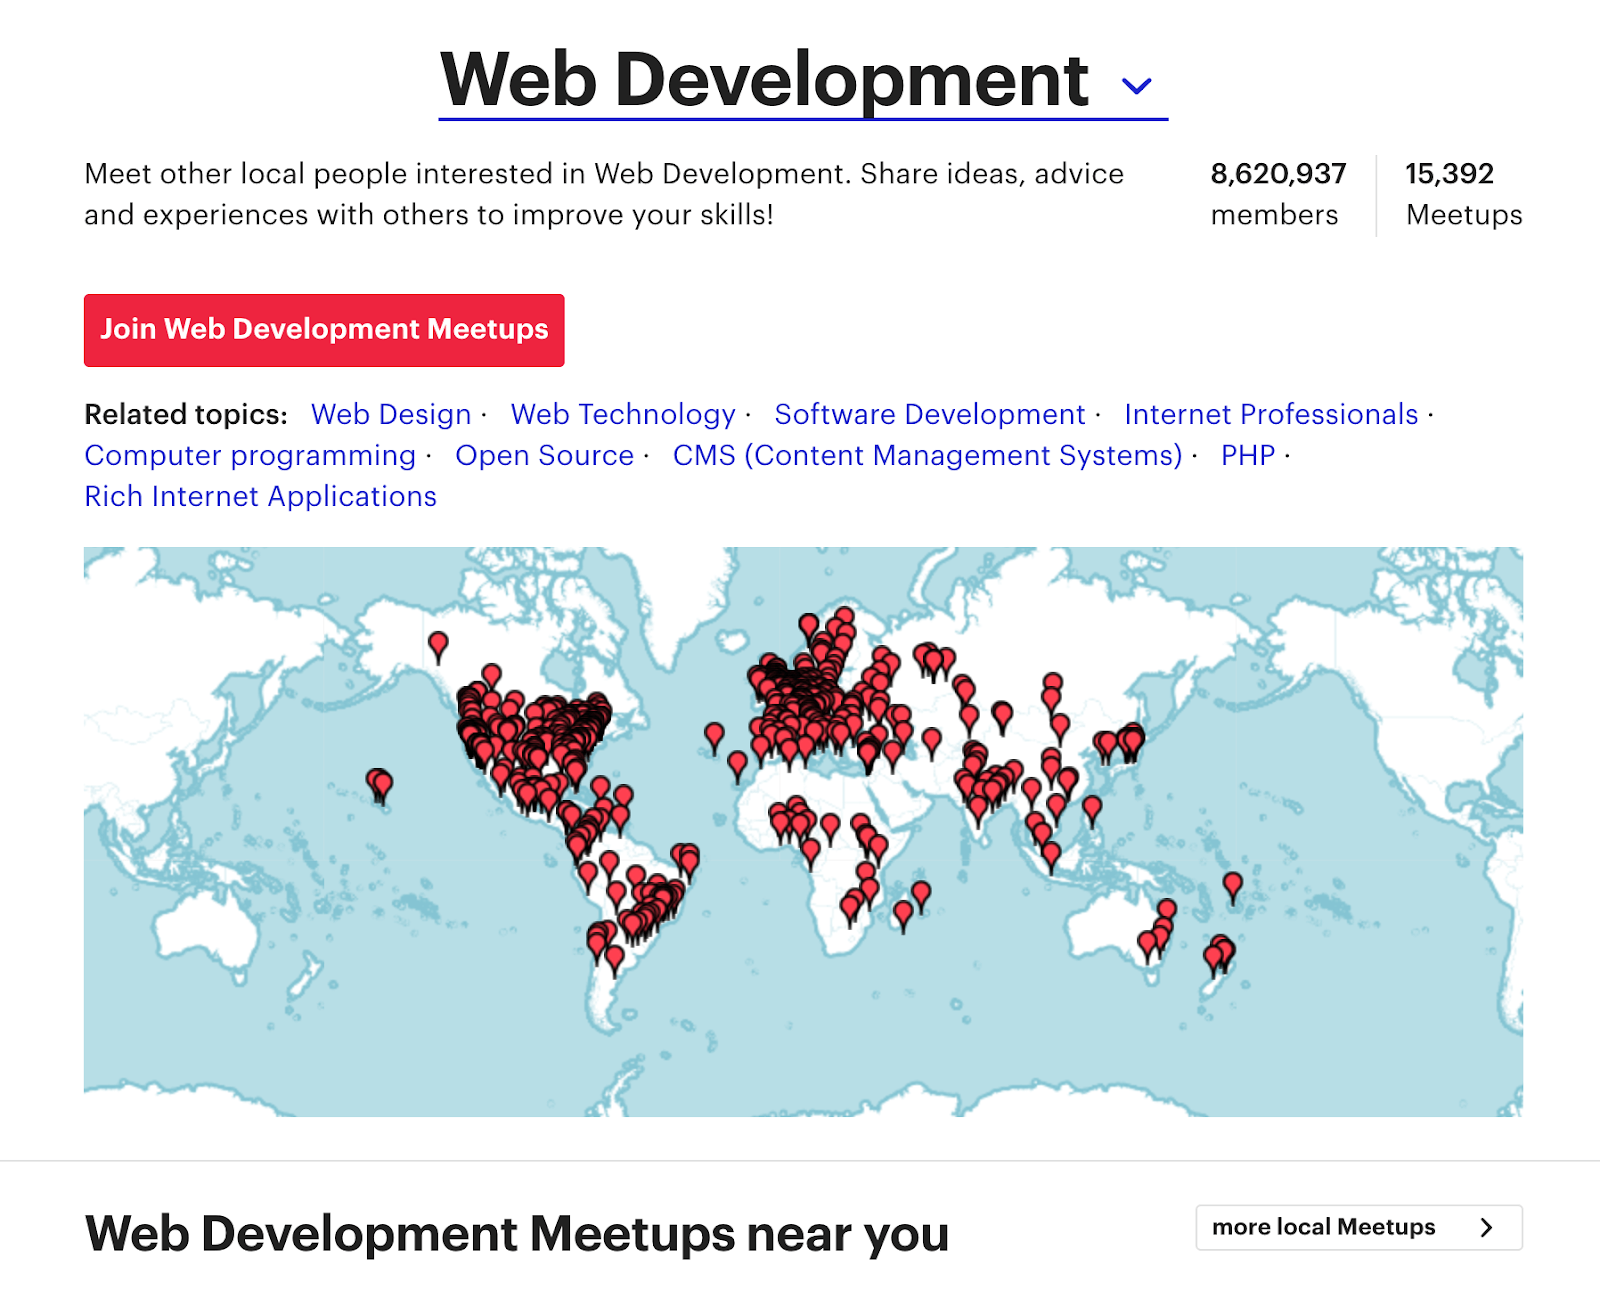Click the Papua New Guinea area map pin

click(1233, 884)
